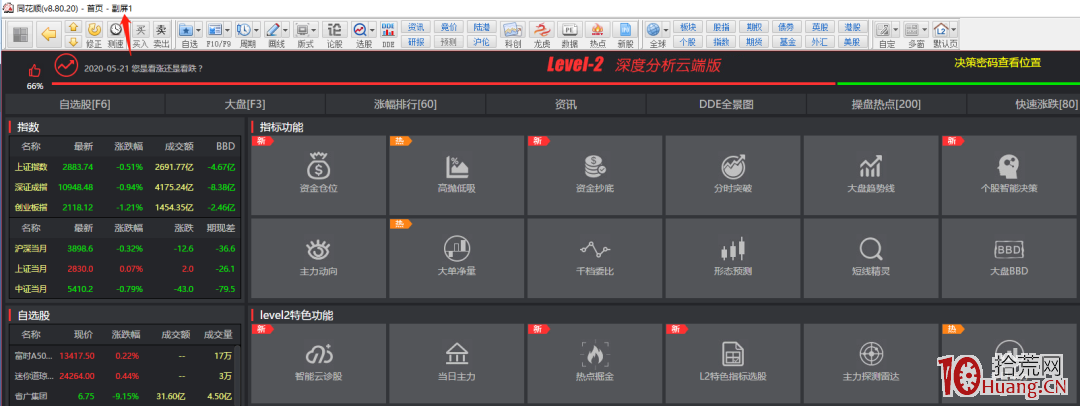Image resolution: width=1080 pixels, height=406 pixels.
Task: Expand the F10/F9 dropdown arrow
Action: tap(227, 30)
